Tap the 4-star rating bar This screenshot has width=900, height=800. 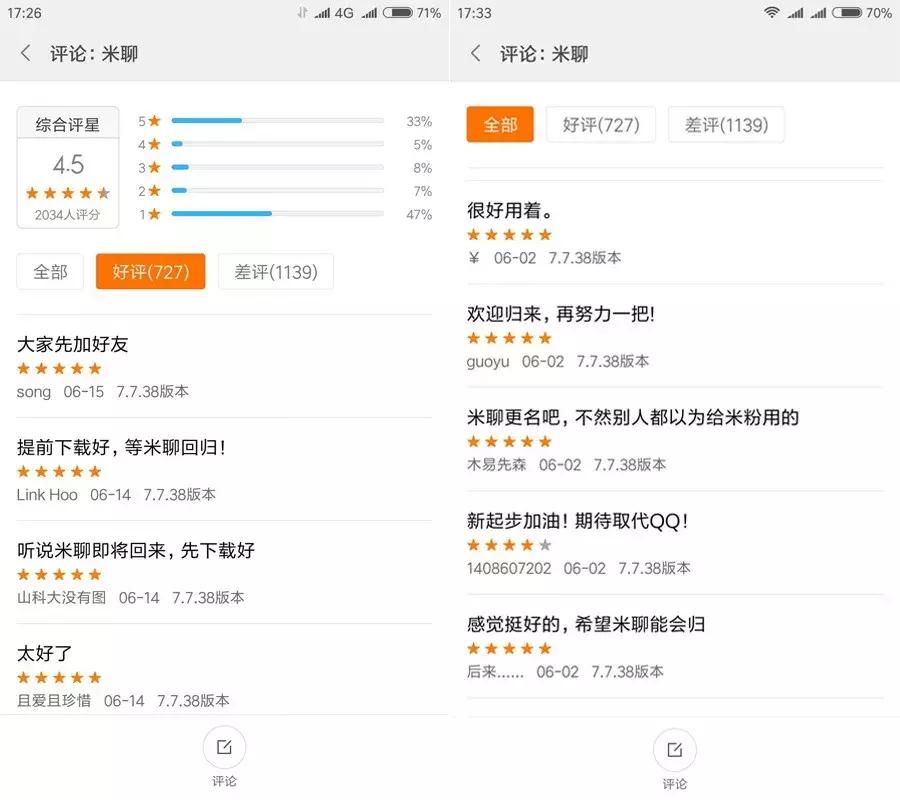pos(277,143)
